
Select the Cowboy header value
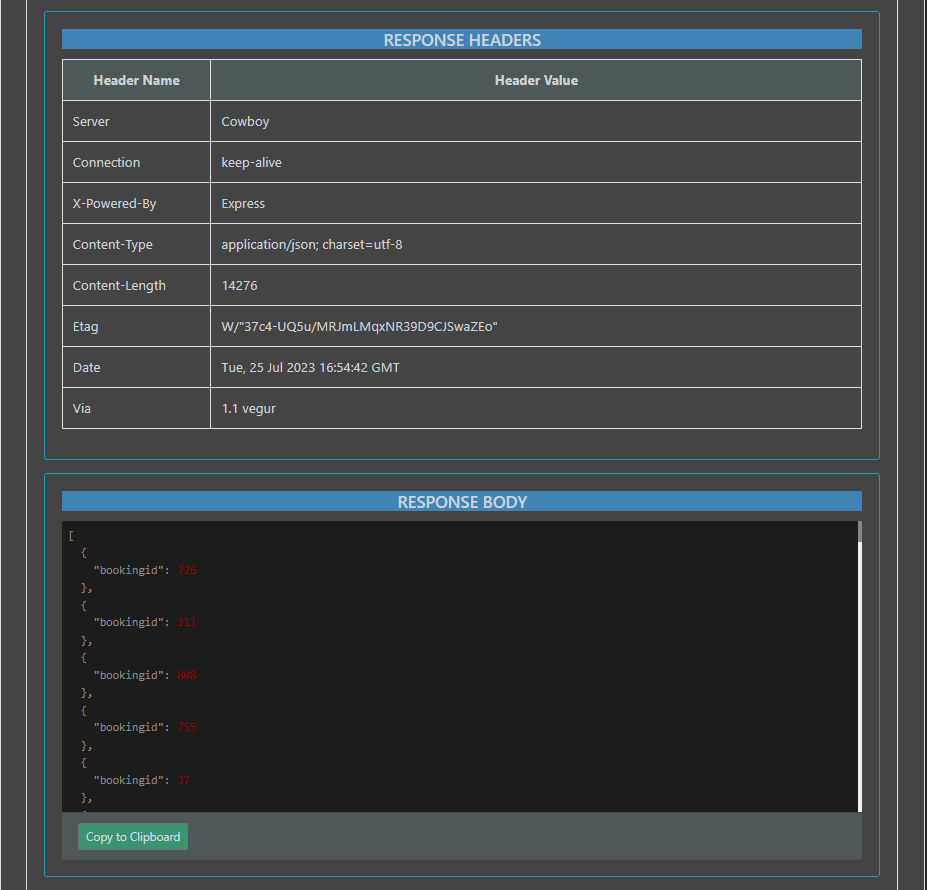coord(245,121)
